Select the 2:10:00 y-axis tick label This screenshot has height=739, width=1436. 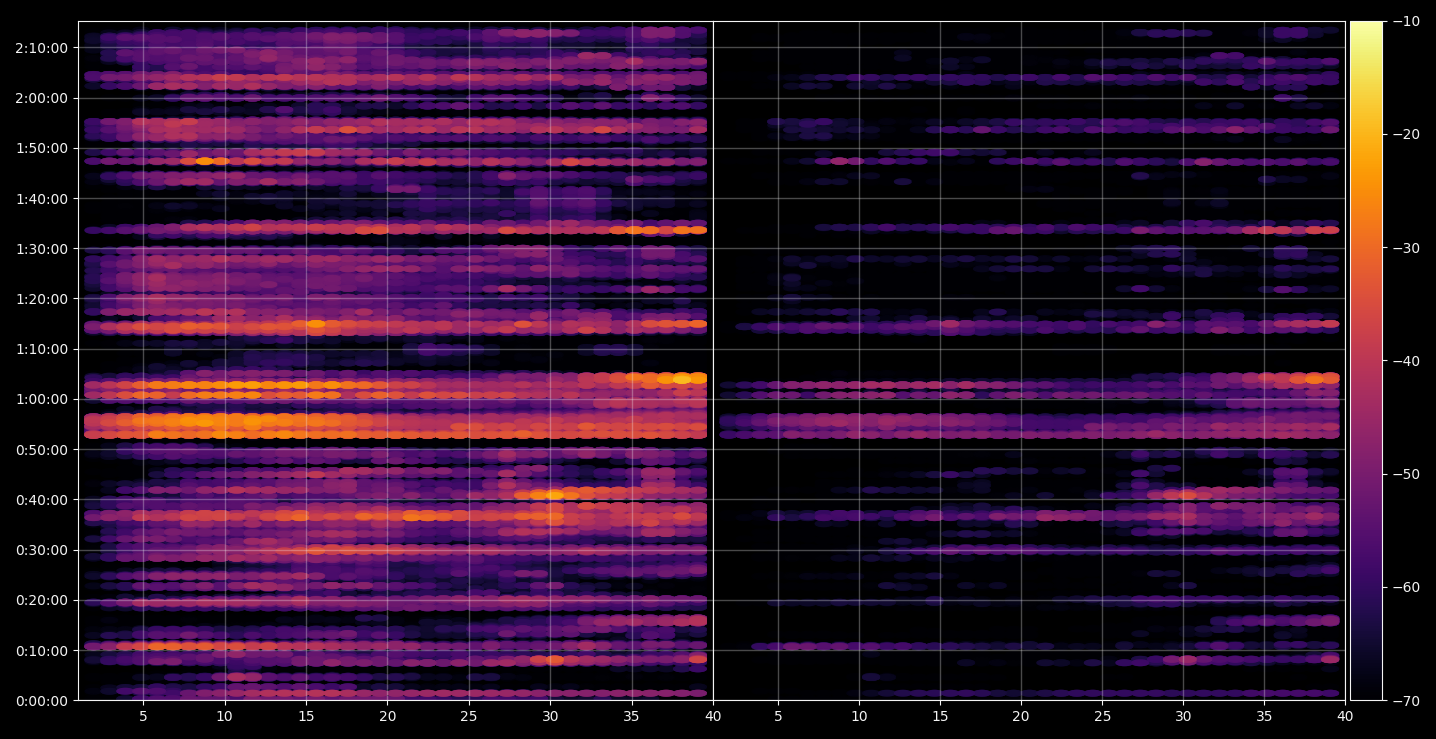[41, 48]
